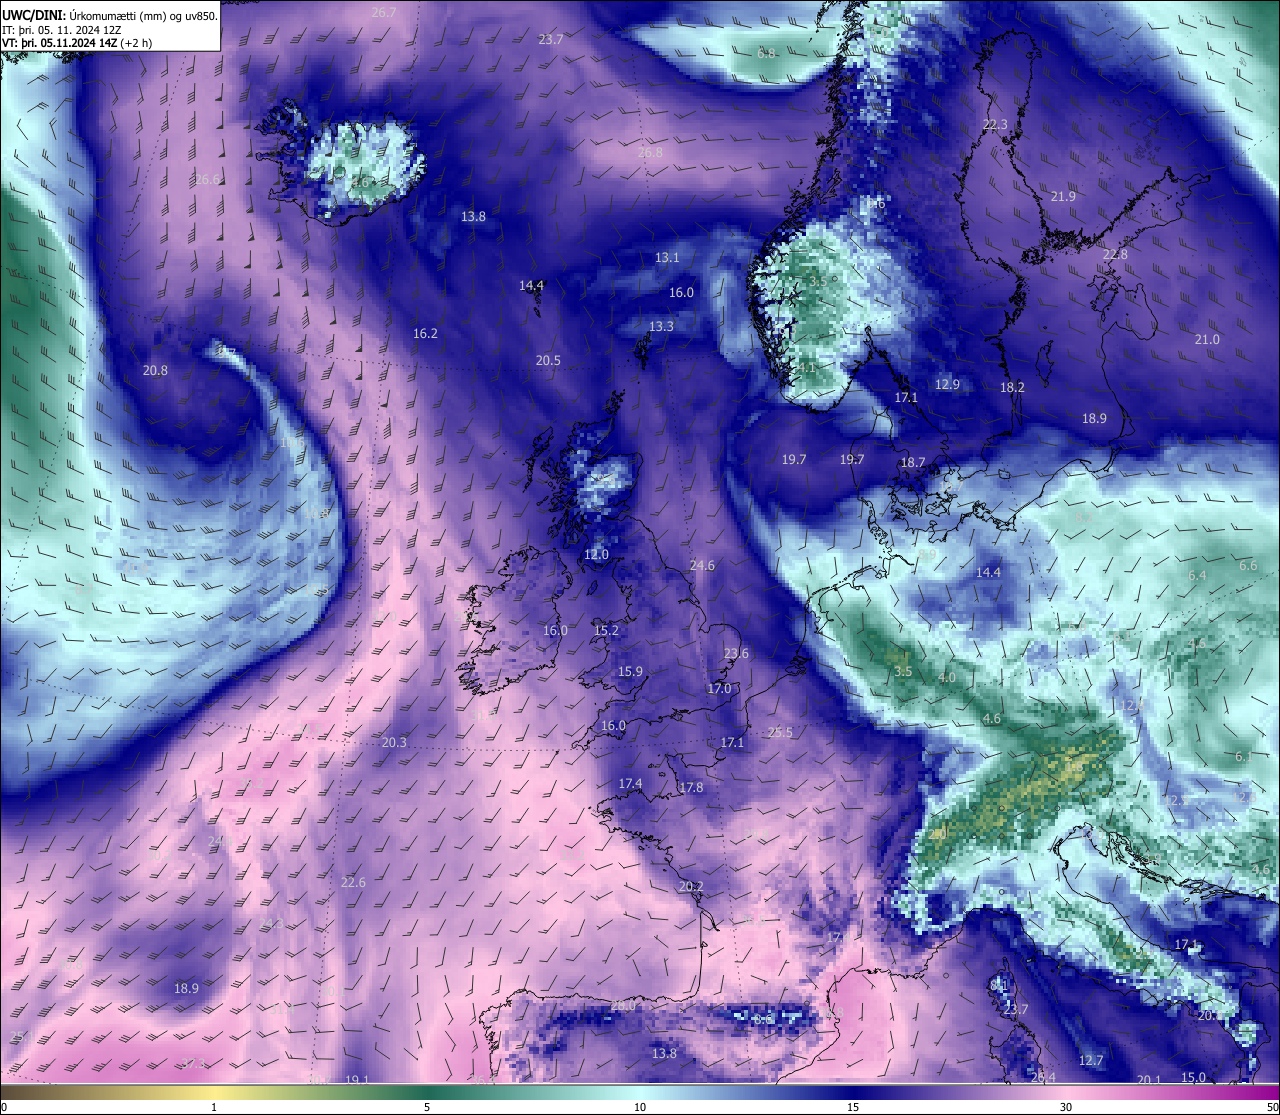Click the 15.0 value at the bottom right
Screen dimensions: 1280x1115
coord(1193,1078)
